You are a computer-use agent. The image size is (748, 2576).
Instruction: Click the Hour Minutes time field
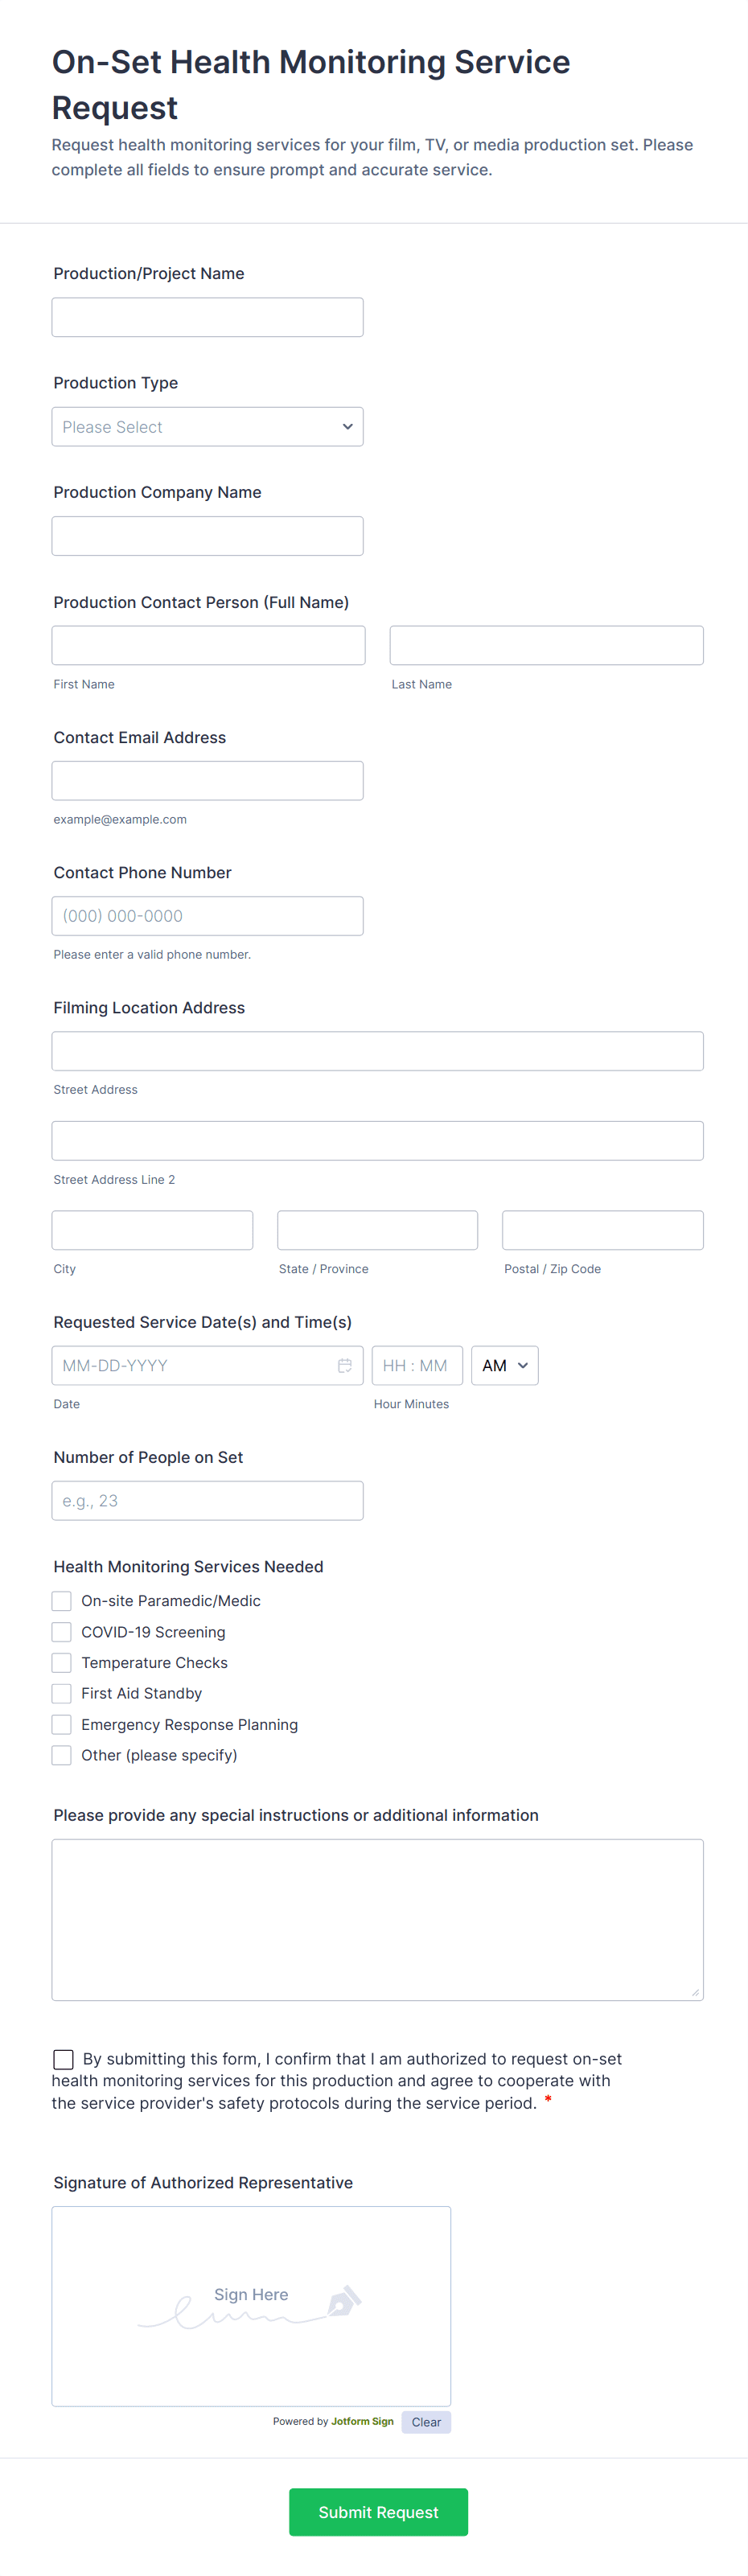click(x=417, y=1365)
